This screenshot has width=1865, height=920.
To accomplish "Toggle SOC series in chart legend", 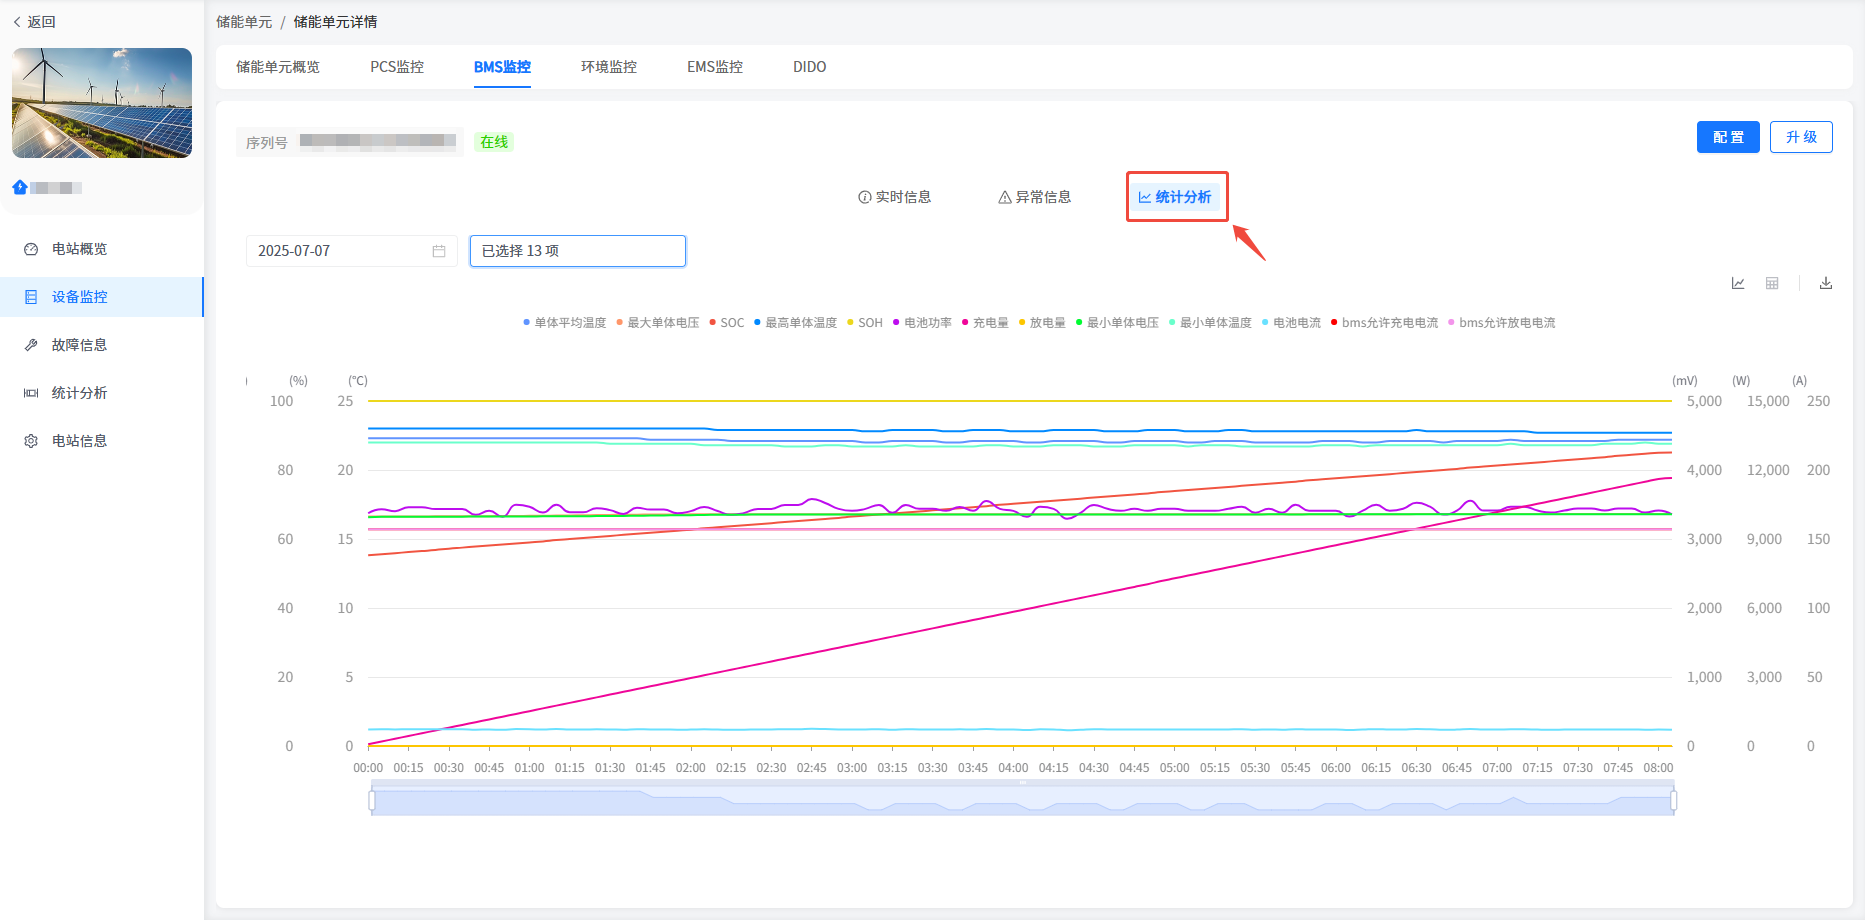I will coord(727,323).
